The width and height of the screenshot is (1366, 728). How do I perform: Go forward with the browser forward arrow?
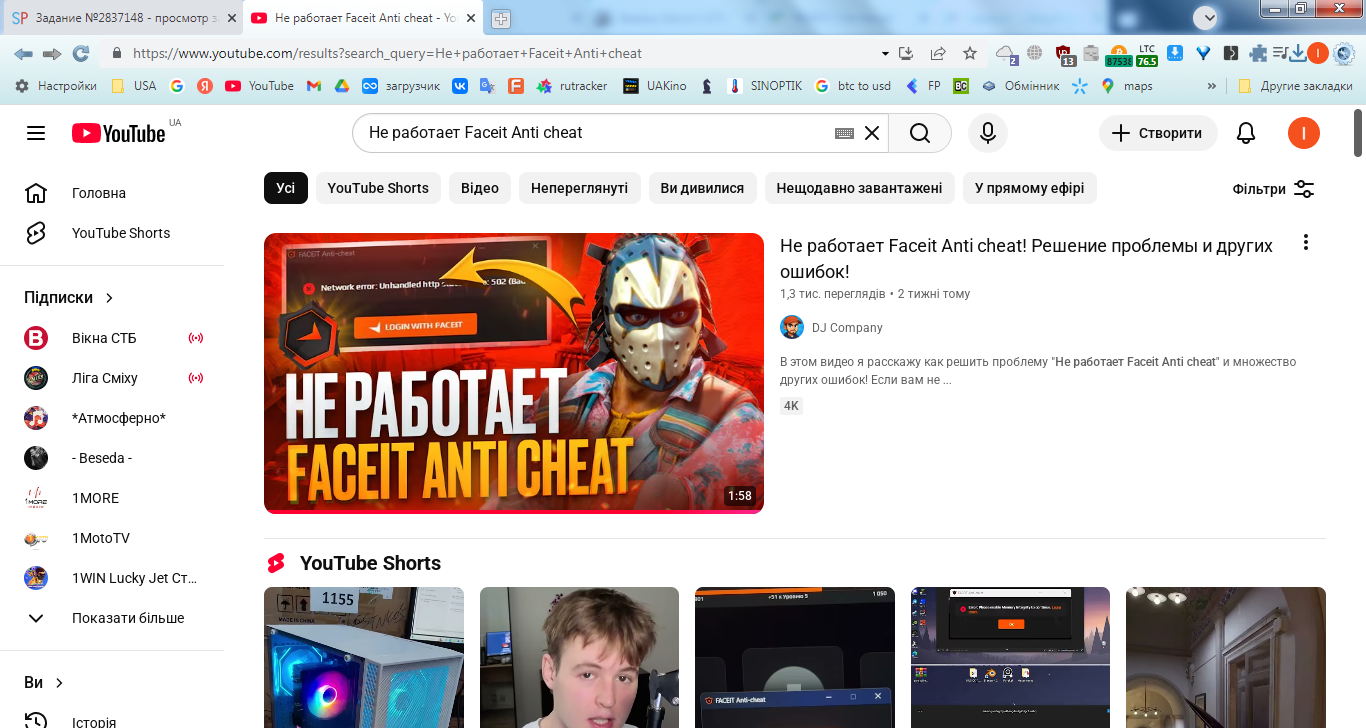(52, 53)
